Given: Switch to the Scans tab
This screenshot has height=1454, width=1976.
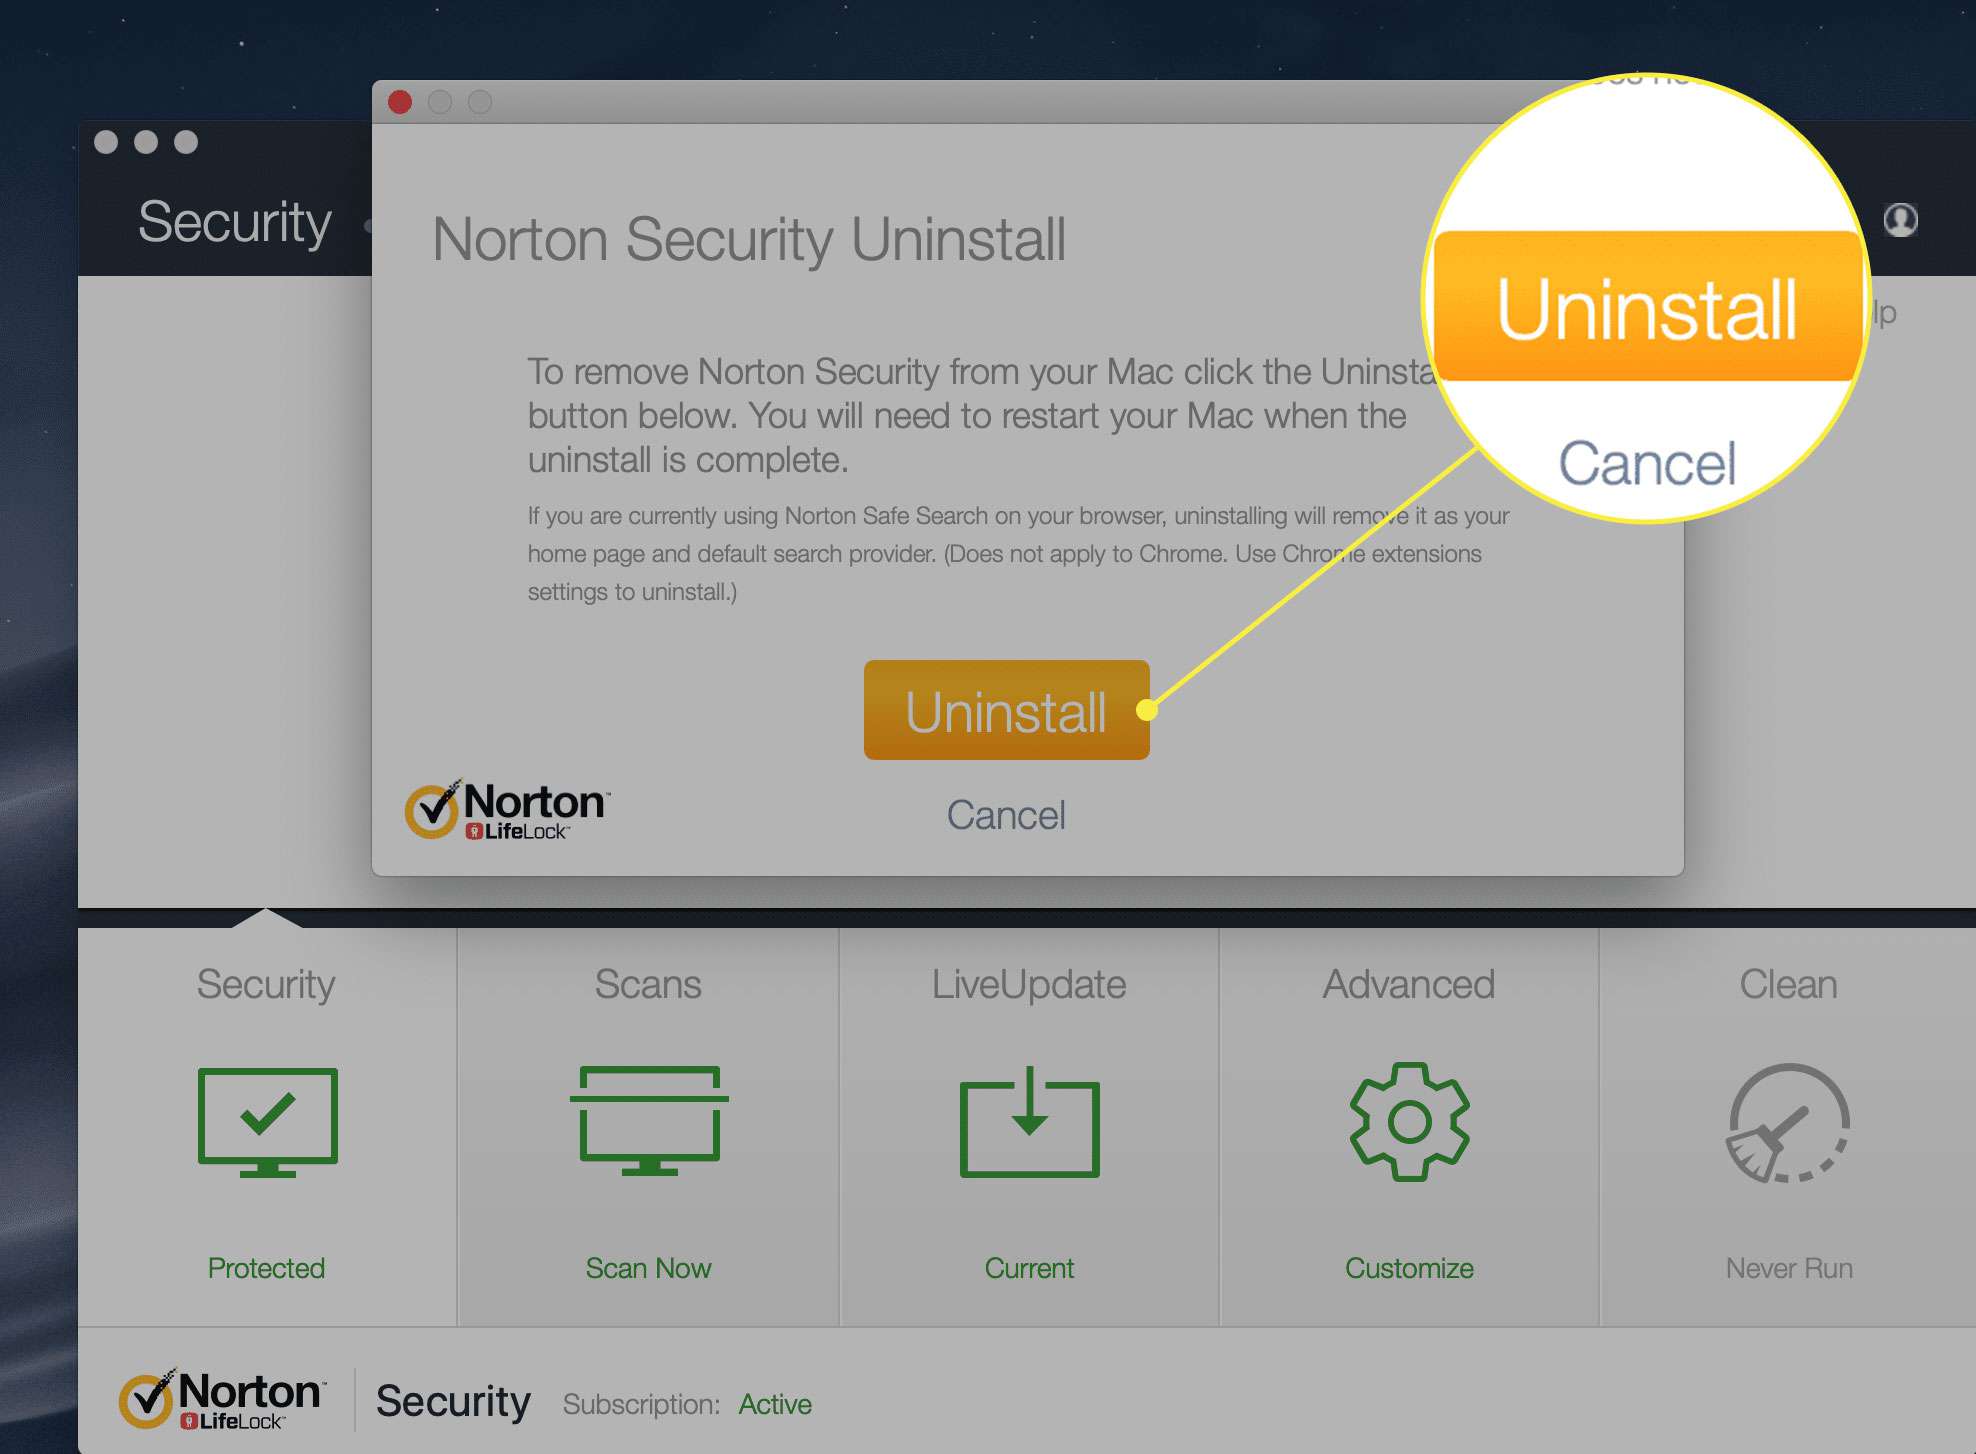Looking at the screenshot, I should point(648,984).
